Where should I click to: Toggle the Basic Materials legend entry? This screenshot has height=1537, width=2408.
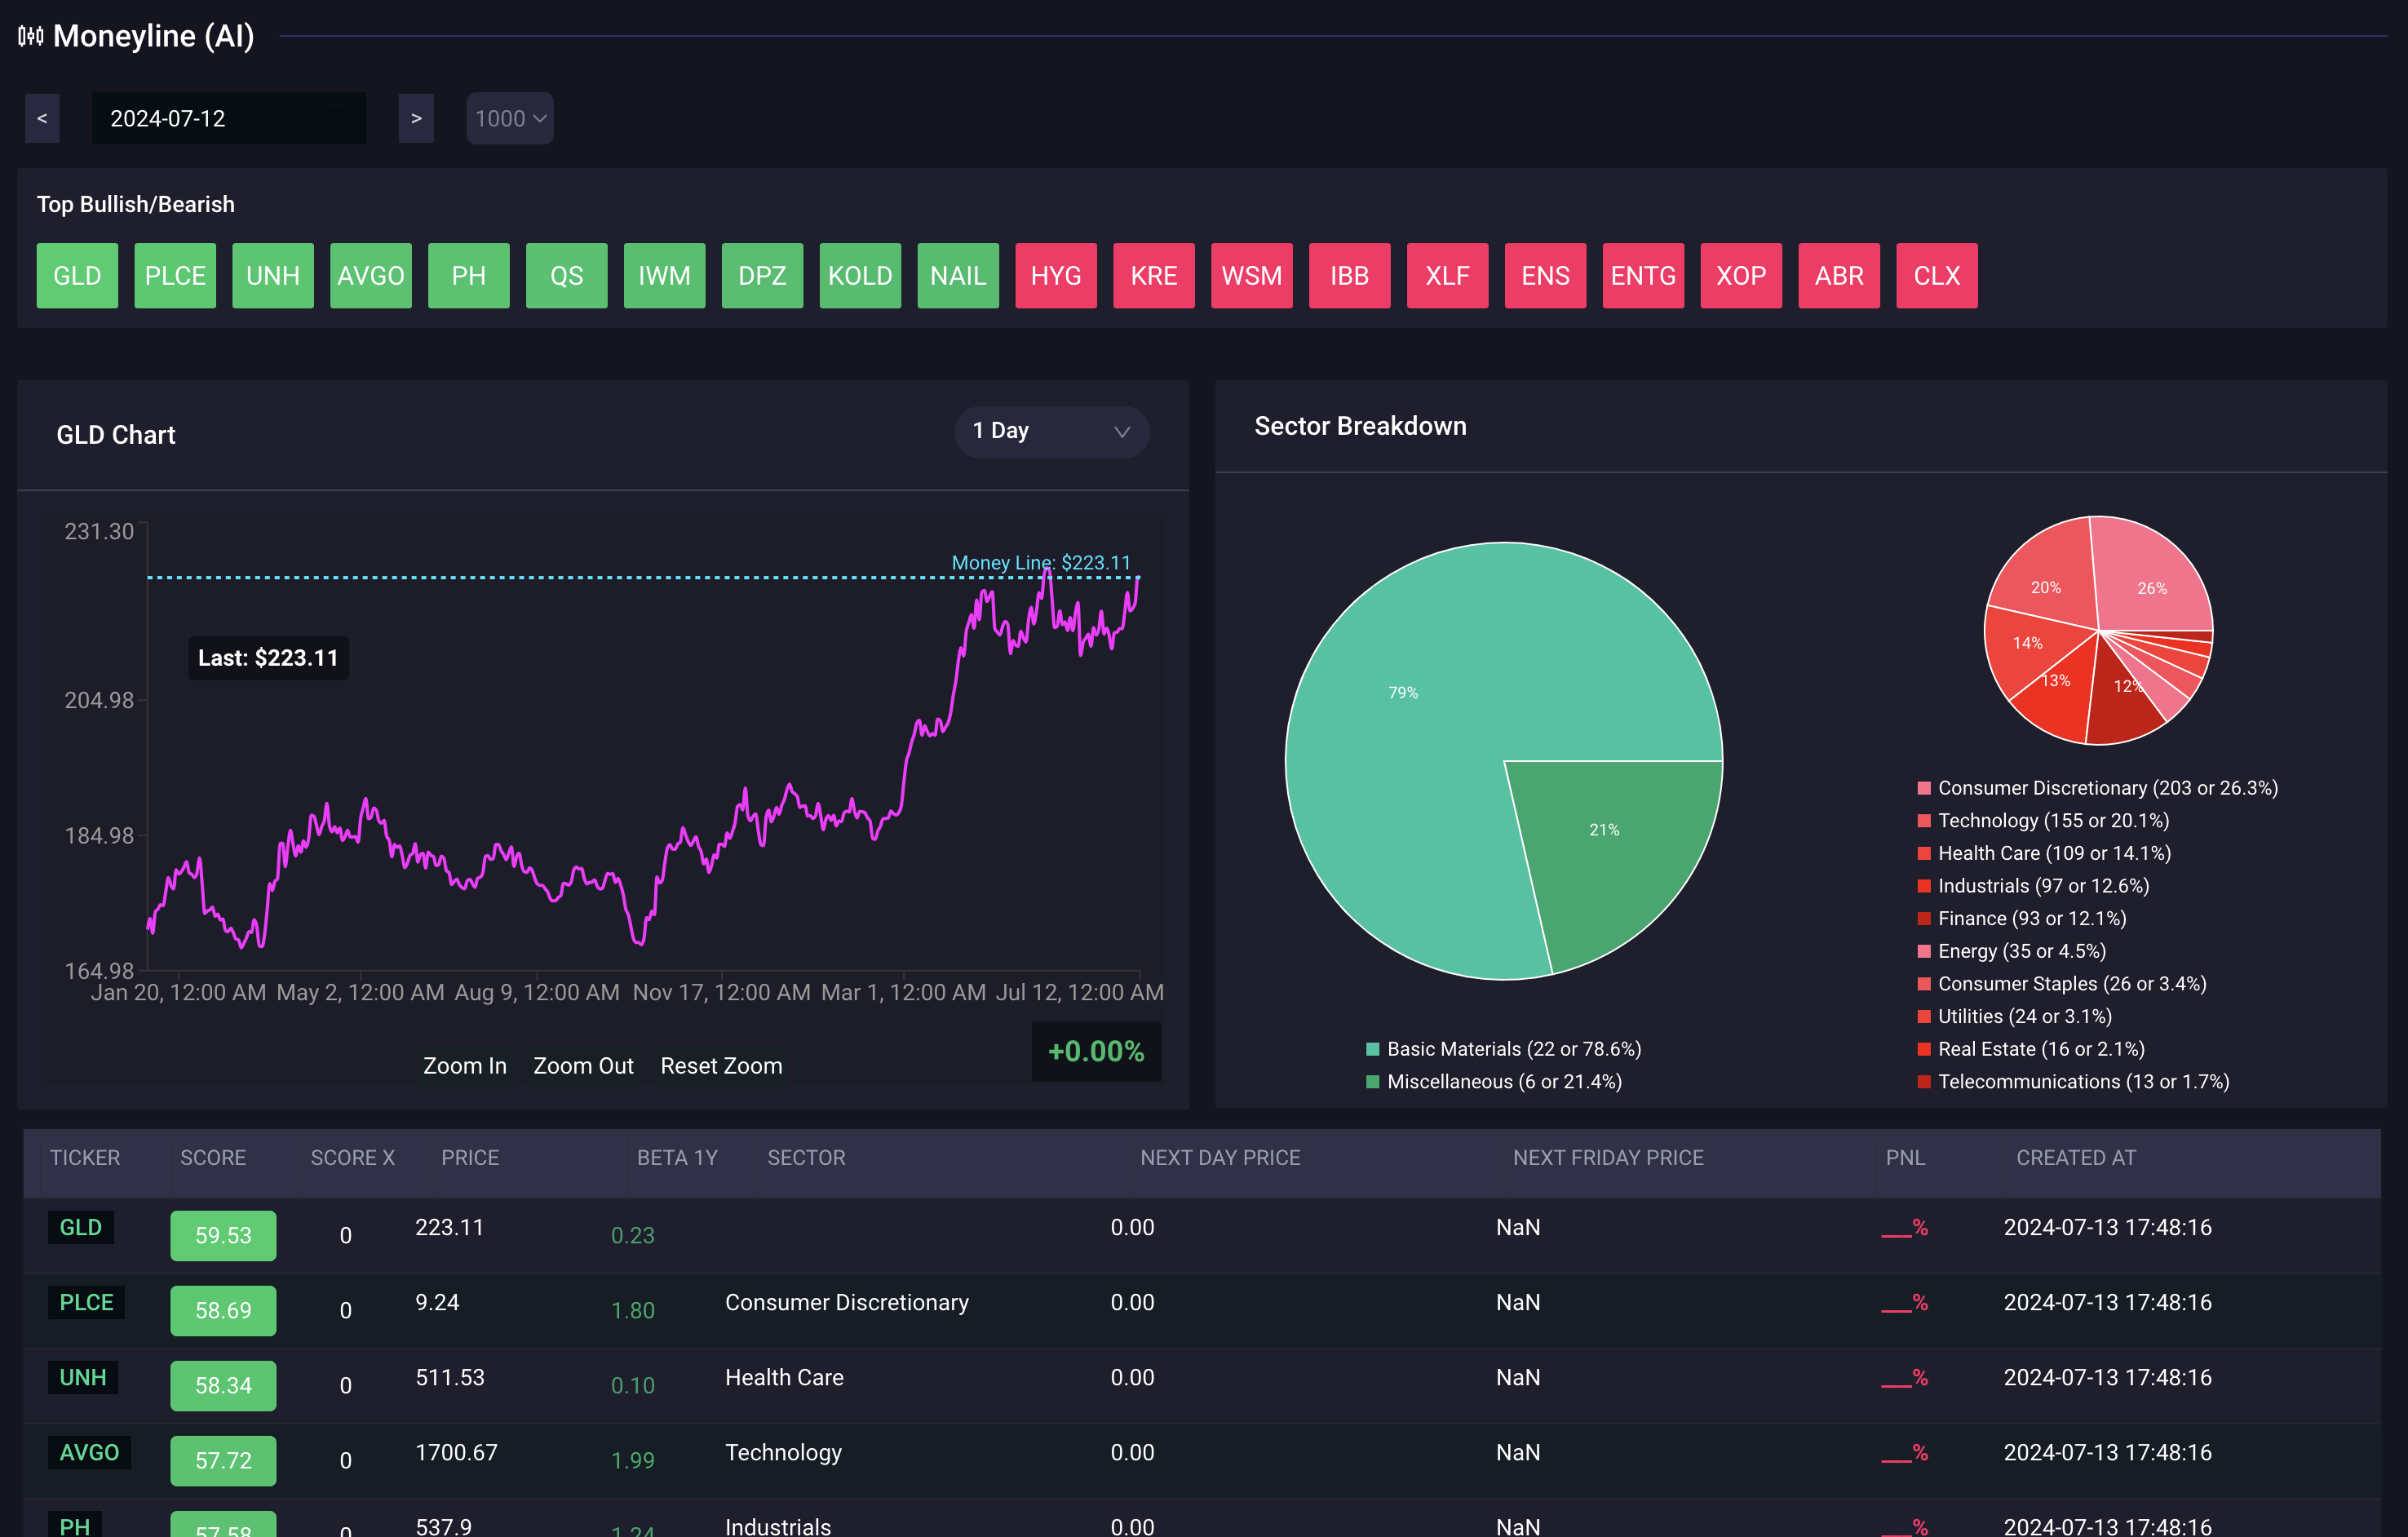coord(1503,1048)
